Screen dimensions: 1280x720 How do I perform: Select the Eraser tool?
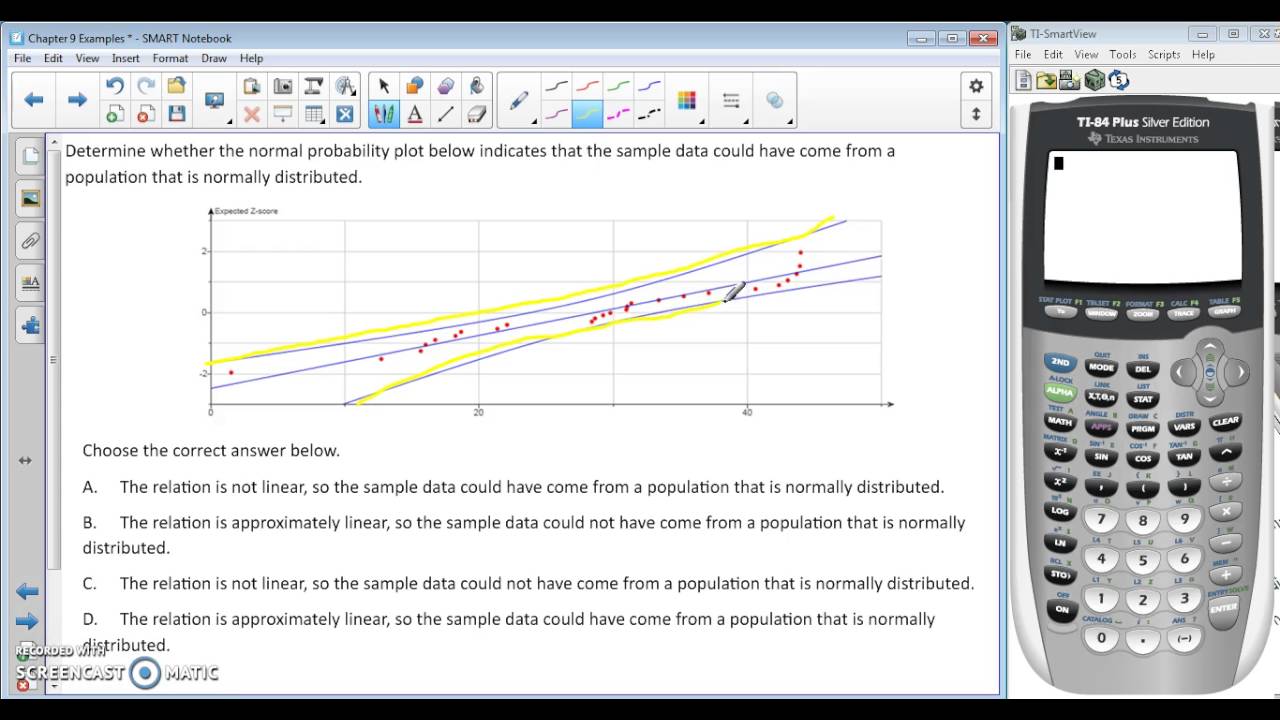pos(477,114)
